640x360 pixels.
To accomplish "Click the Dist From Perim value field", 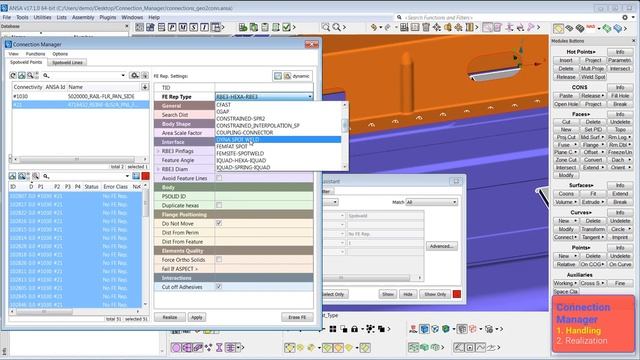I will coord(264,232).
